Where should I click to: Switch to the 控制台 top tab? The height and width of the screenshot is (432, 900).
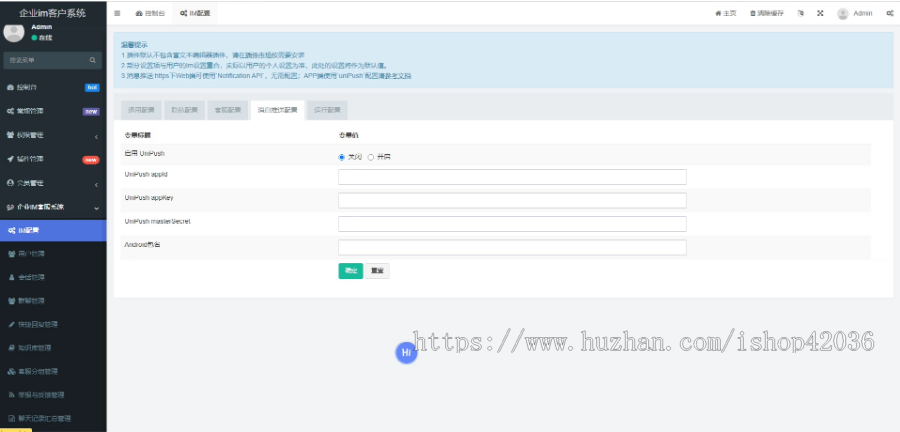pos(150,13)
